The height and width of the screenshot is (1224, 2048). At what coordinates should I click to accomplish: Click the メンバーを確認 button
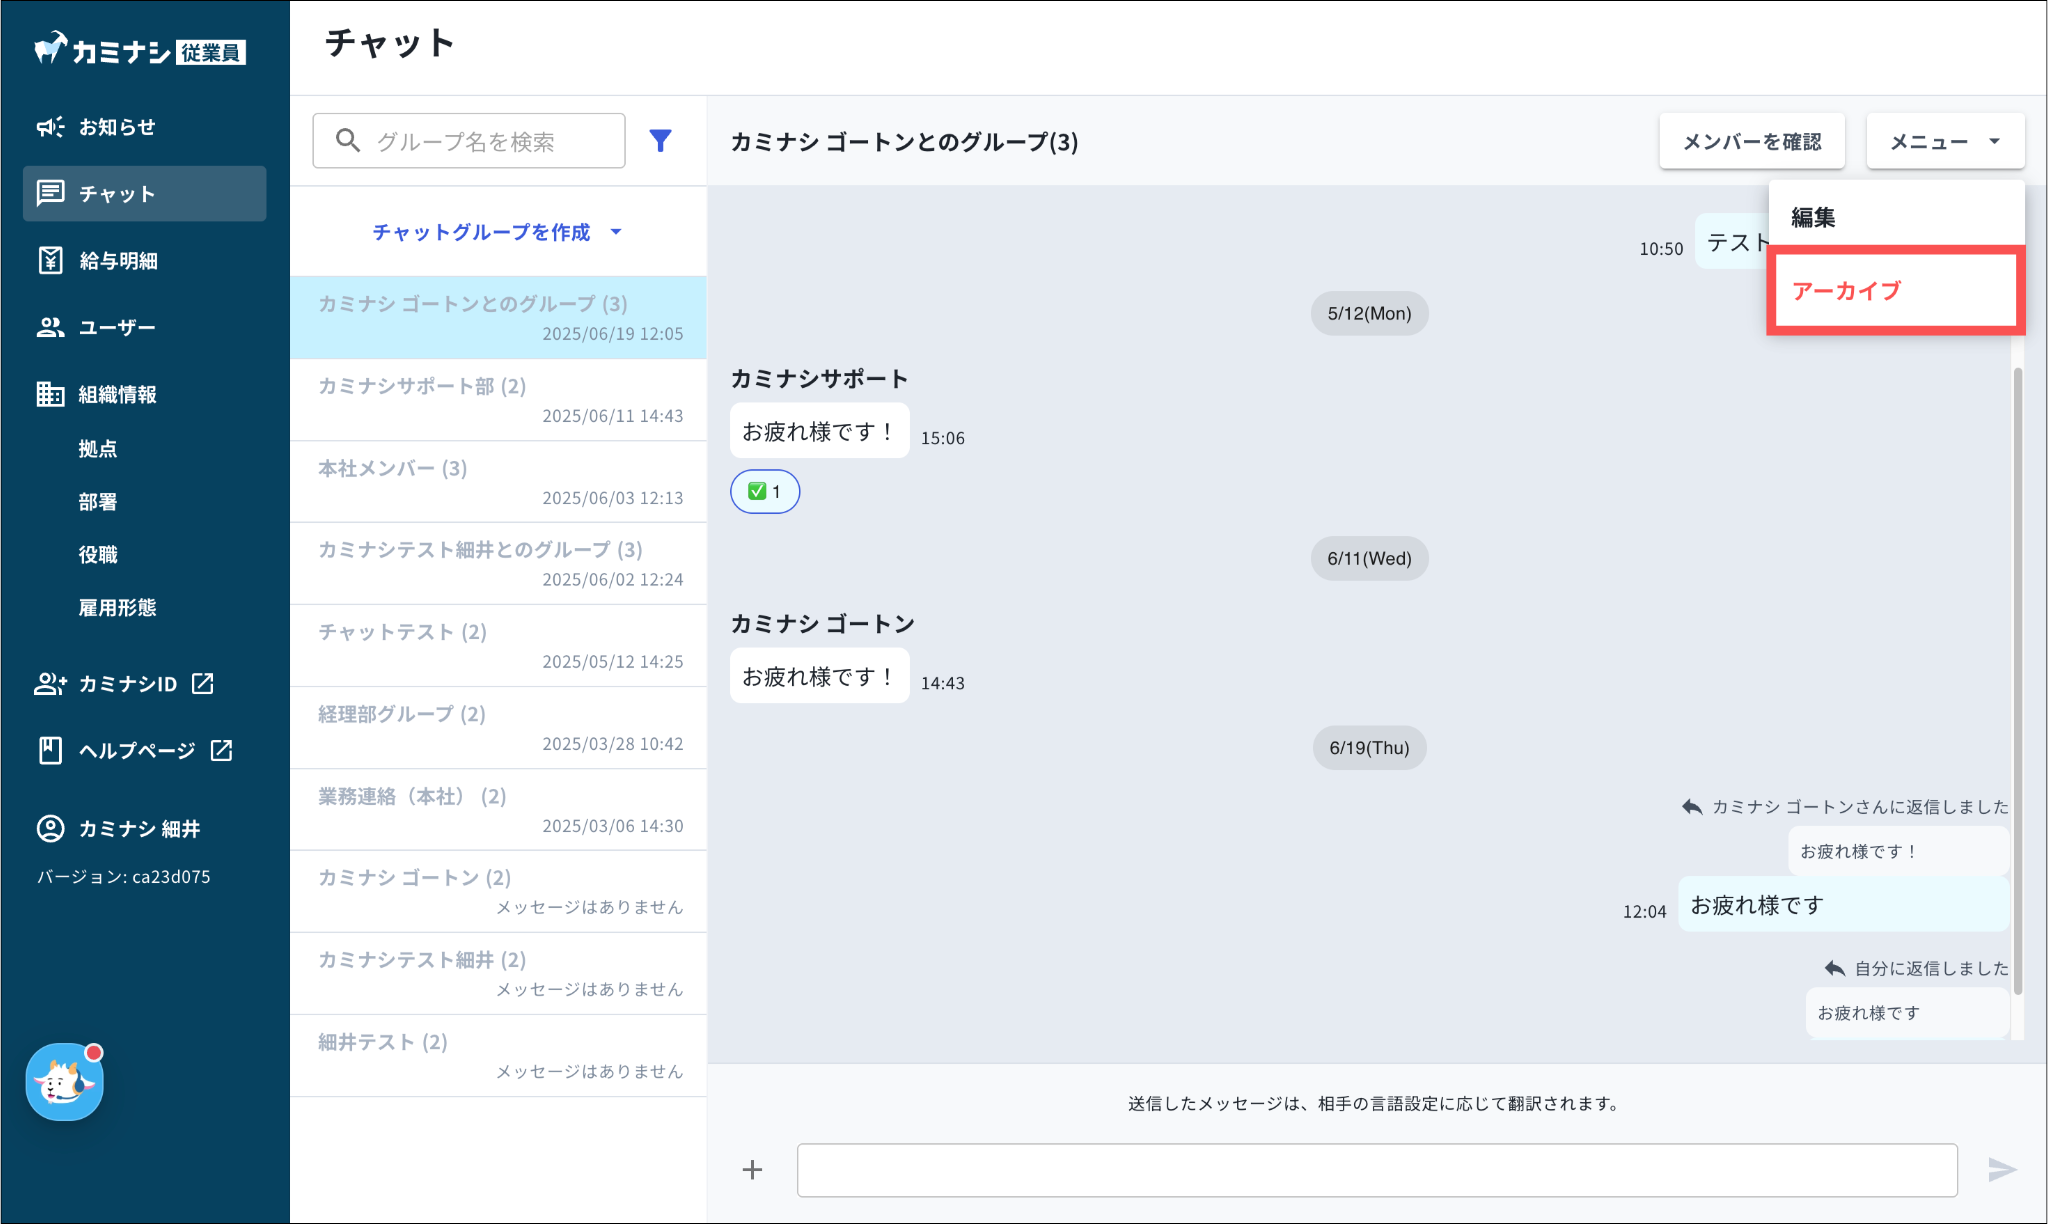click(1751, 141)
